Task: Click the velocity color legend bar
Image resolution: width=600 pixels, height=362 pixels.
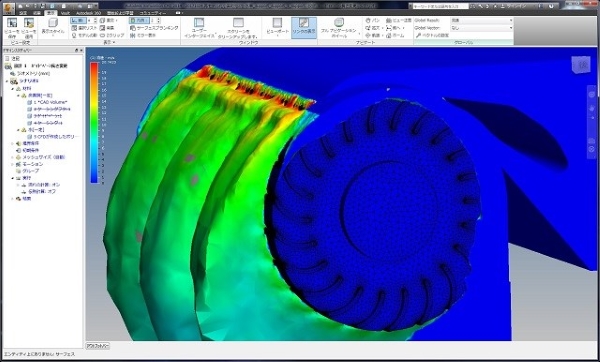Action: click(94, 123)
